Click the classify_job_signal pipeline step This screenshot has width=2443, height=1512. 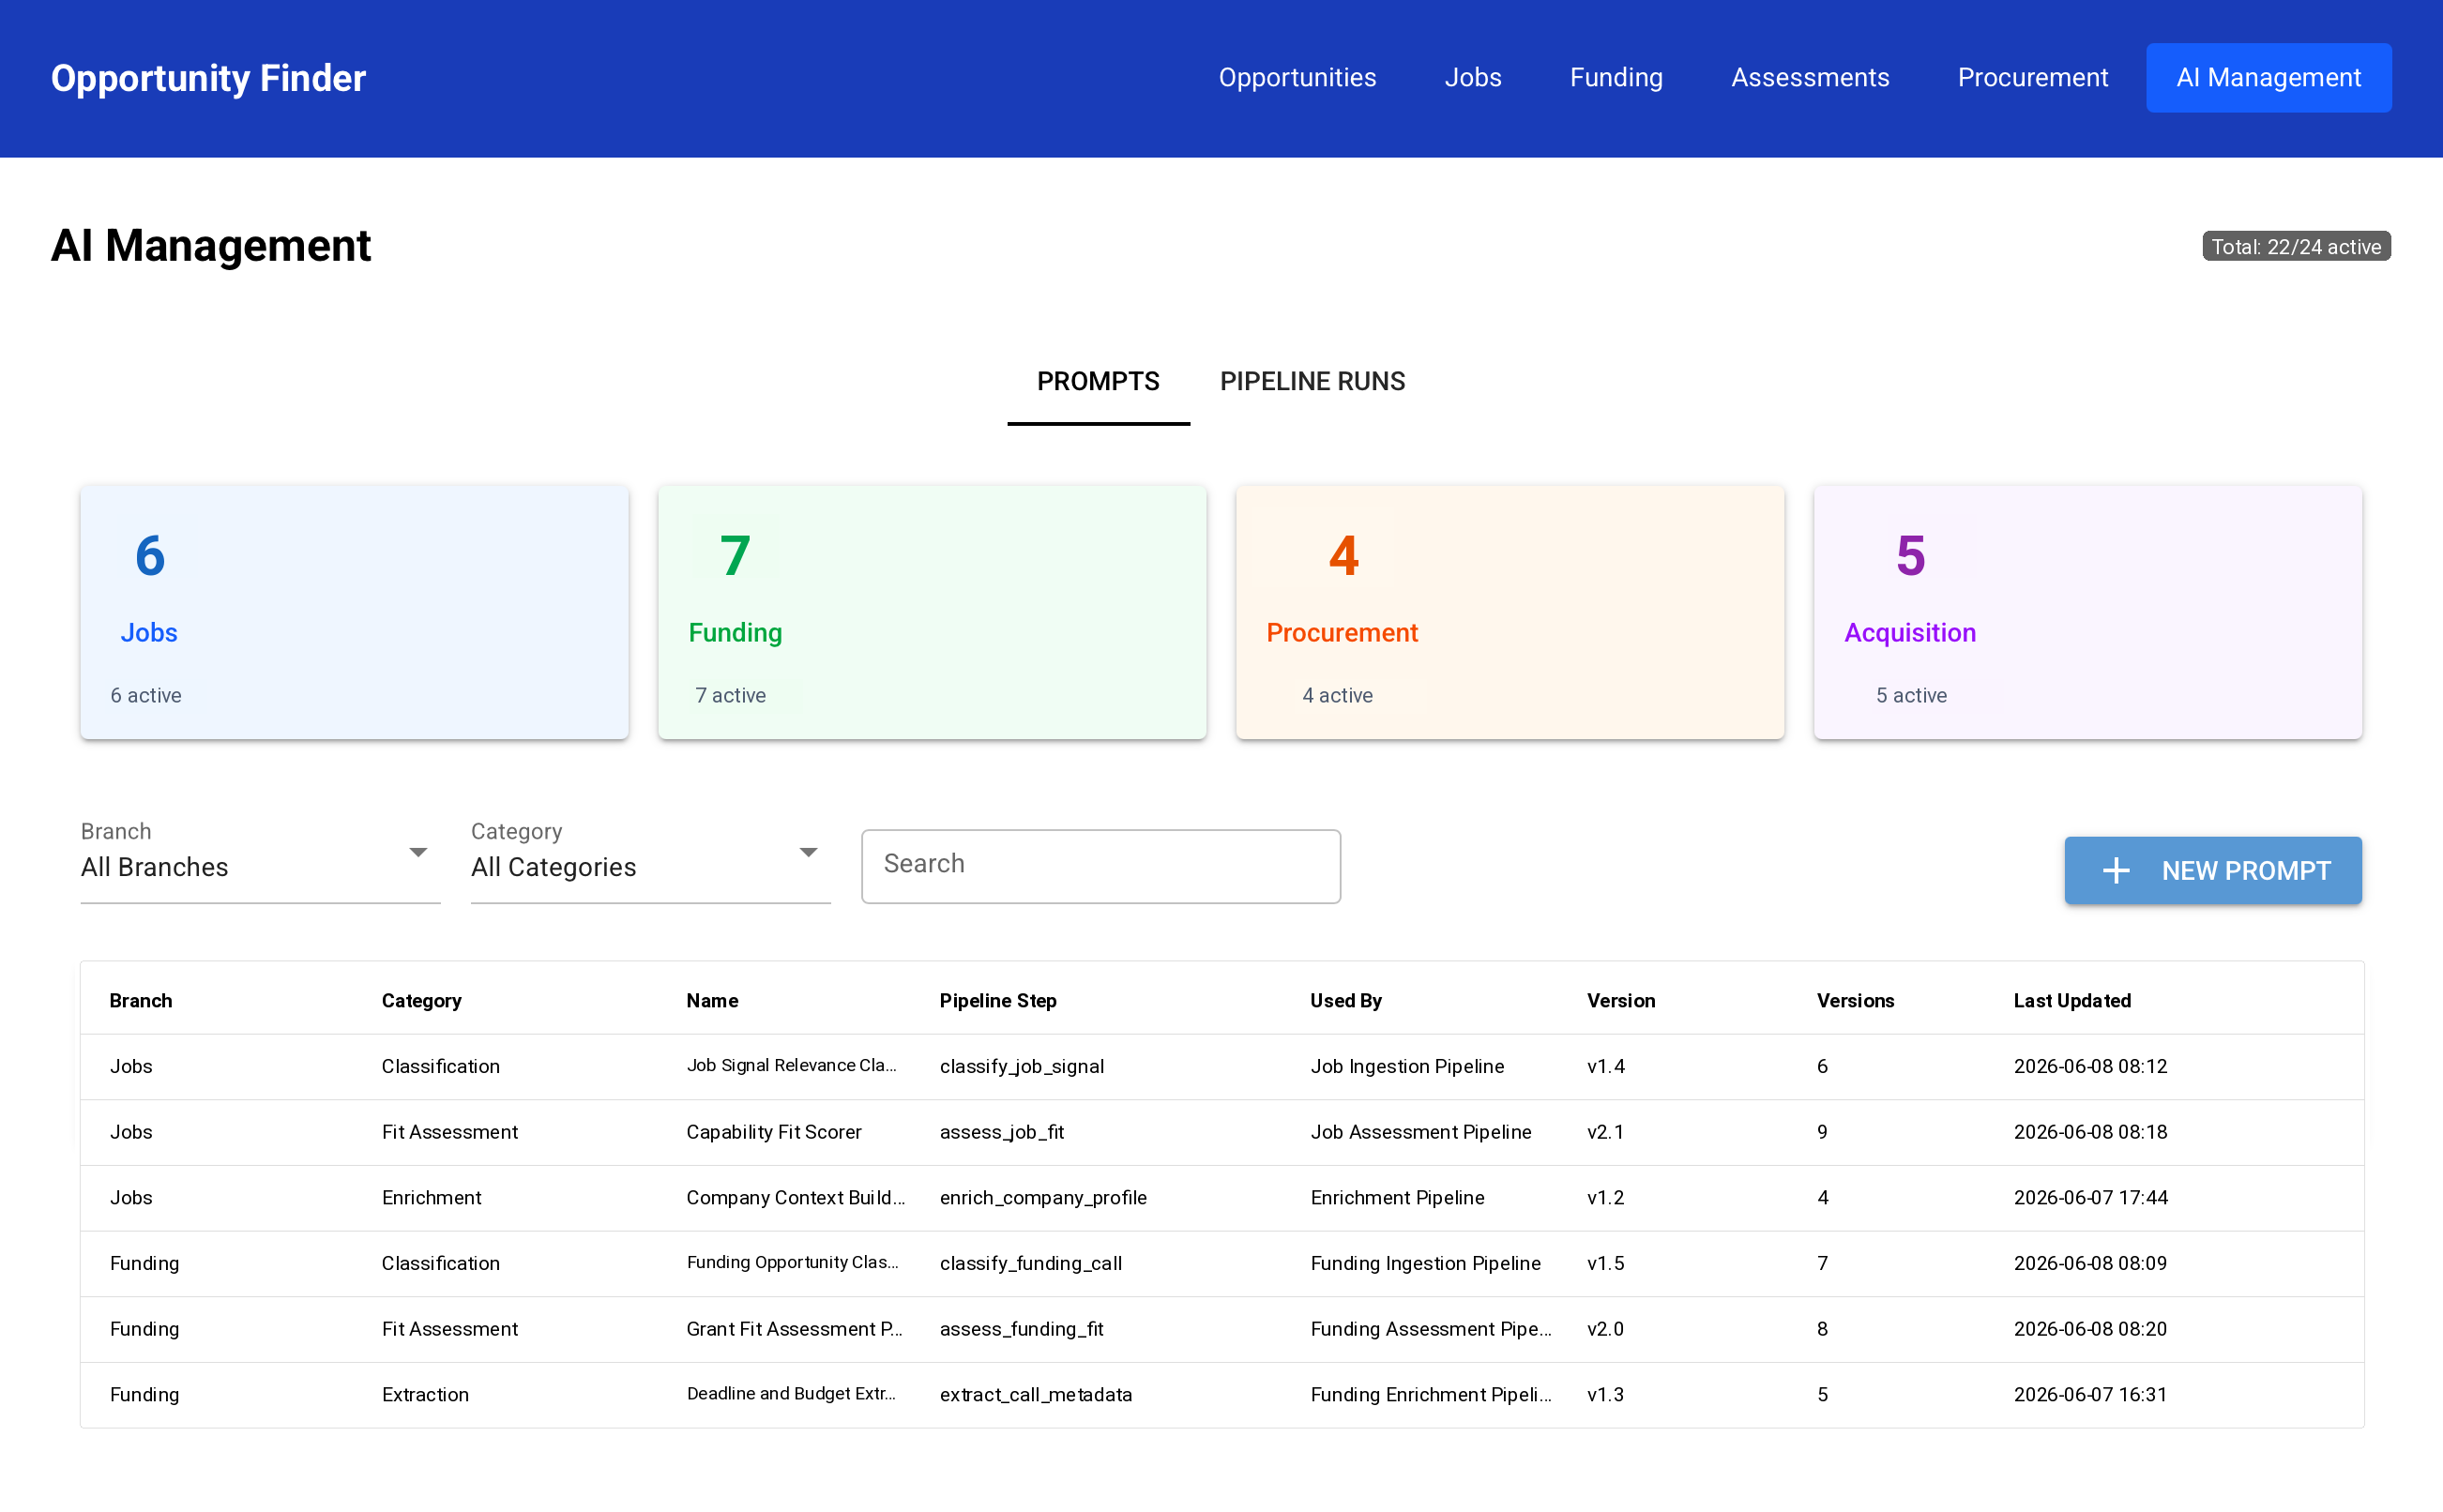coord(1021,1067)
